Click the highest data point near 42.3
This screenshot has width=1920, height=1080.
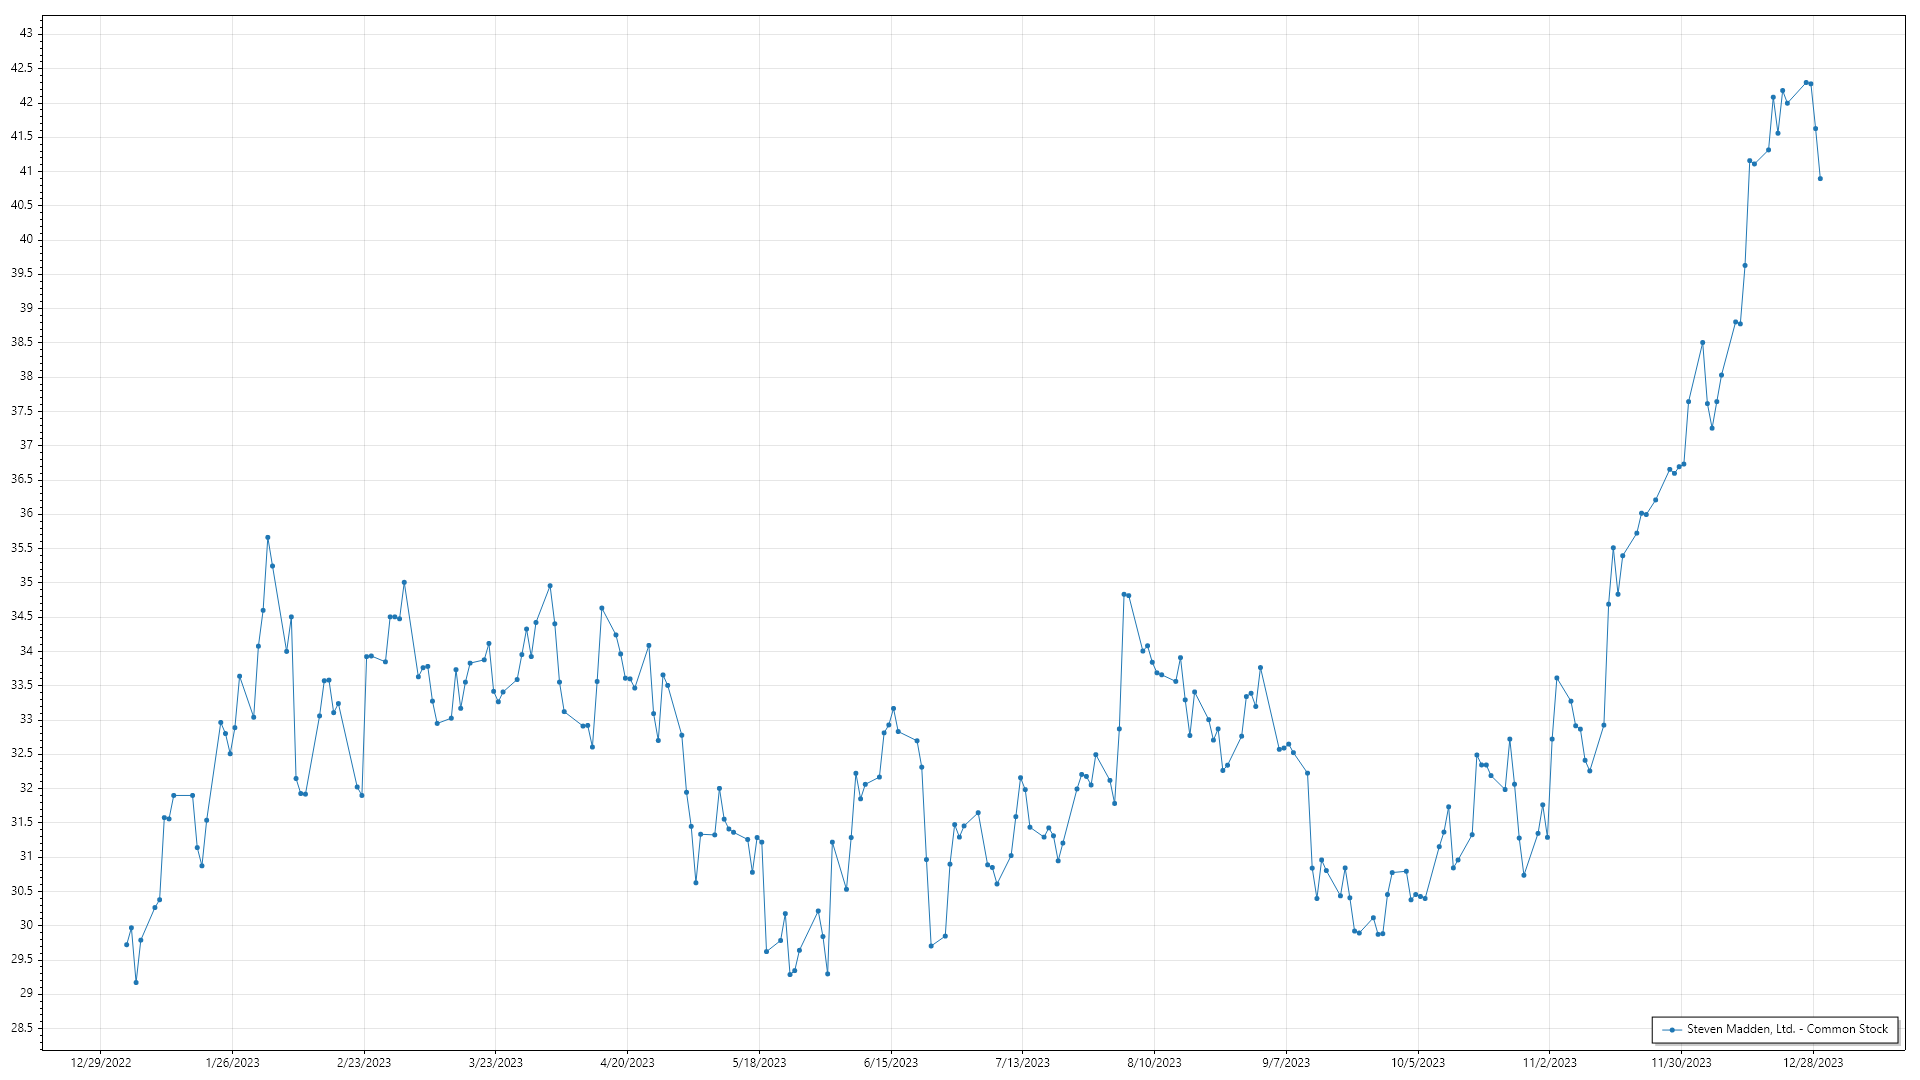1806,83
